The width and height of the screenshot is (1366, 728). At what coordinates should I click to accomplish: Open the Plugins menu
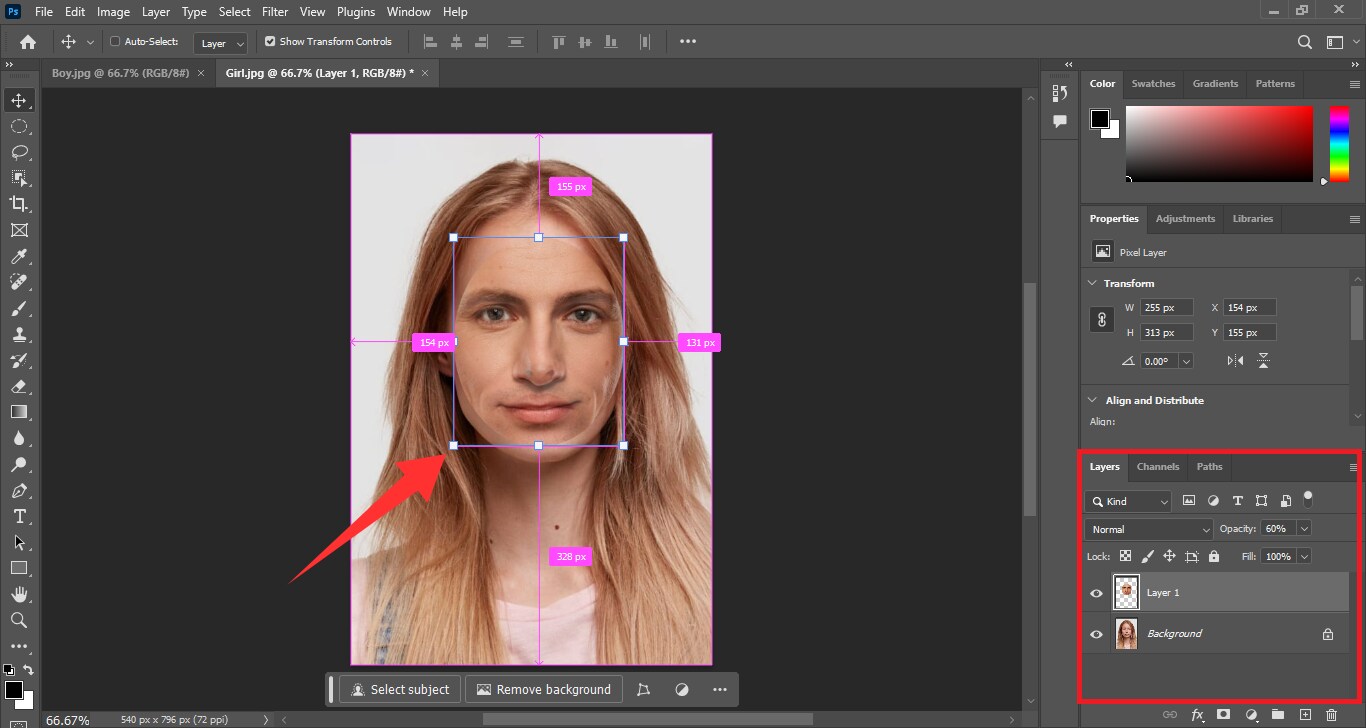coord(356,12)
